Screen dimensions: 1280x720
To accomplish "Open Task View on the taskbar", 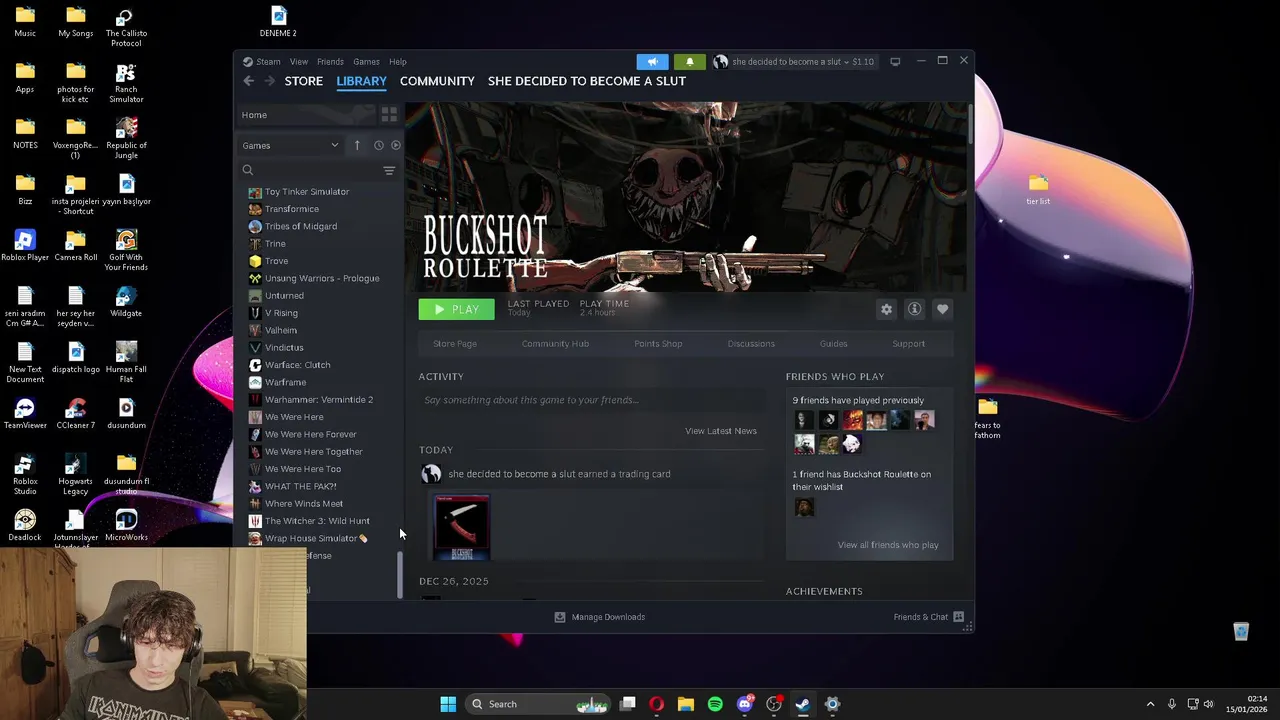I will (627, 704).
